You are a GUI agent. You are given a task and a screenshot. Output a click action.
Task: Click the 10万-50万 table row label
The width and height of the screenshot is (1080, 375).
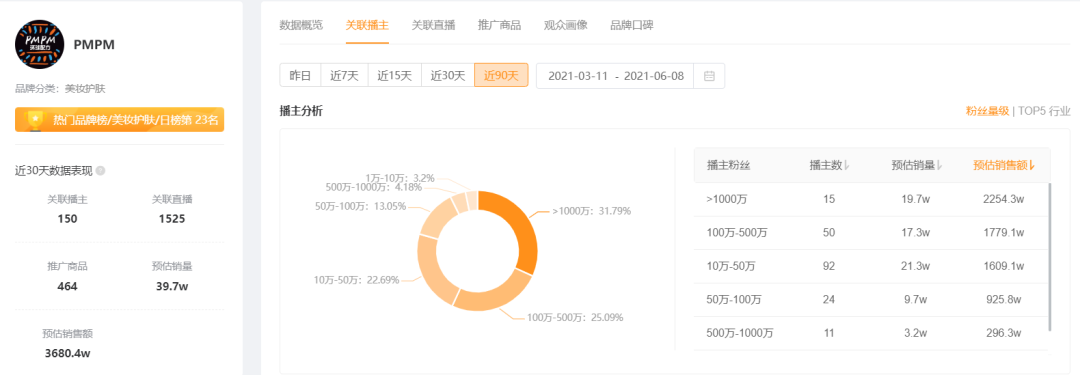(x=731, y=266)
